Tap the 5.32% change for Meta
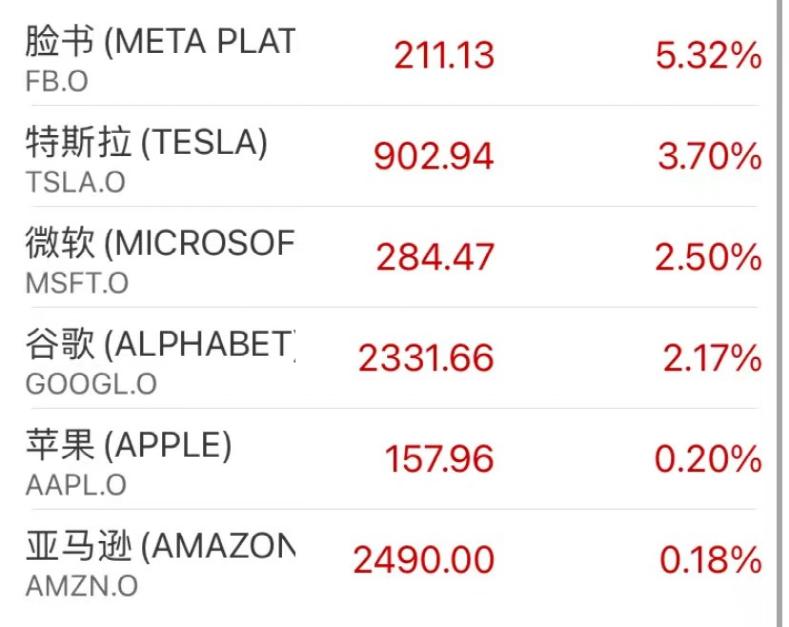The width and height of the screenshot is (789, 627). point(708,56)
